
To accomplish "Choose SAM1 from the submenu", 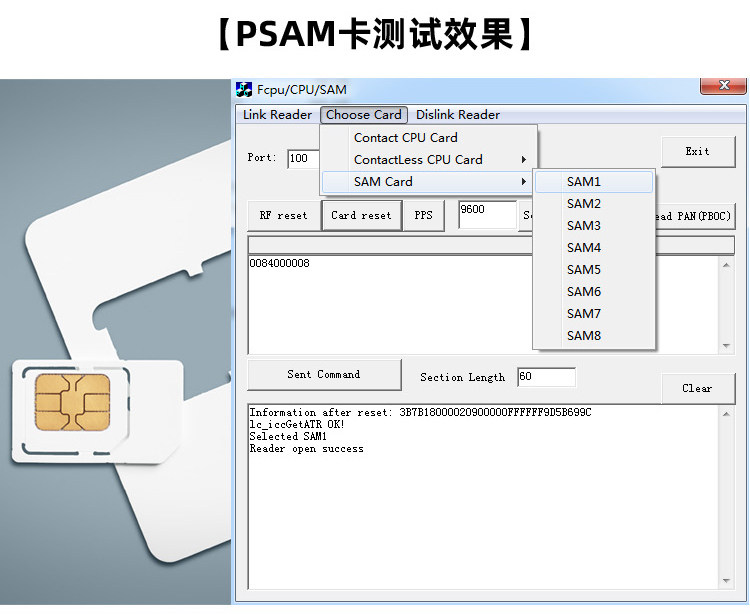I will [x=594, y=182].
